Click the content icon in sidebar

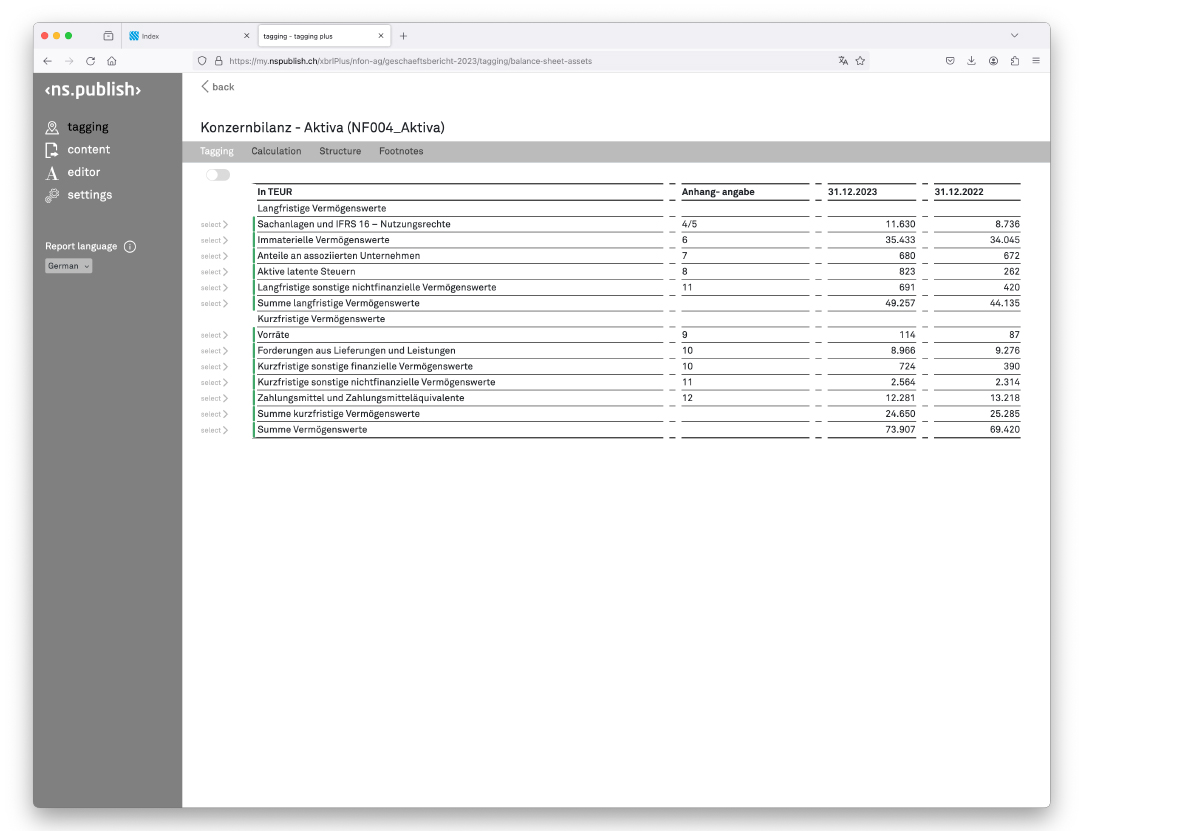[x=52, y=150]
